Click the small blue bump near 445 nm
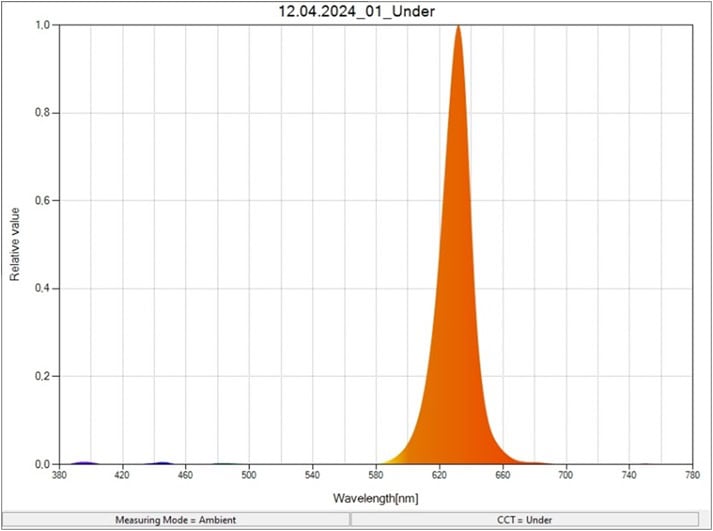This screenshot has height=531, width=713. point(162,462)
